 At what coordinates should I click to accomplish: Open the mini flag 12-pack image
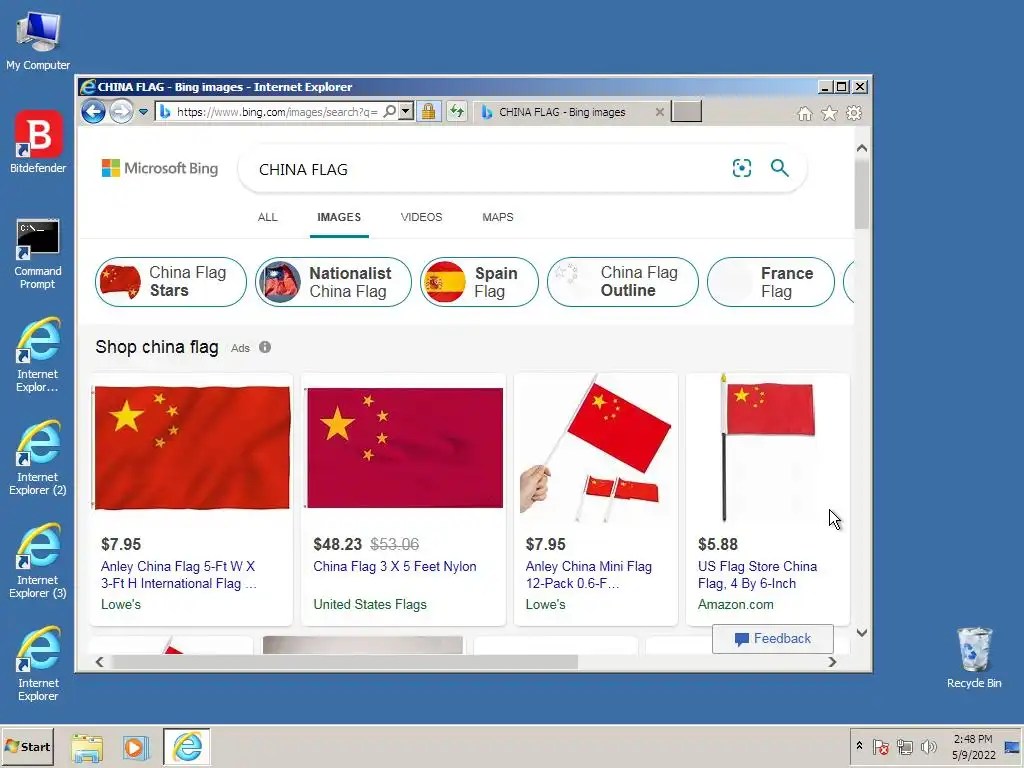click(596, 448)
